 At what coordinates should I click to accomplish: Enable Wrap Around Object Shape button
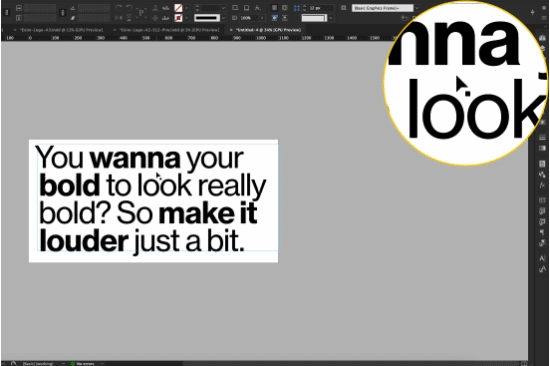coord(274,18)
